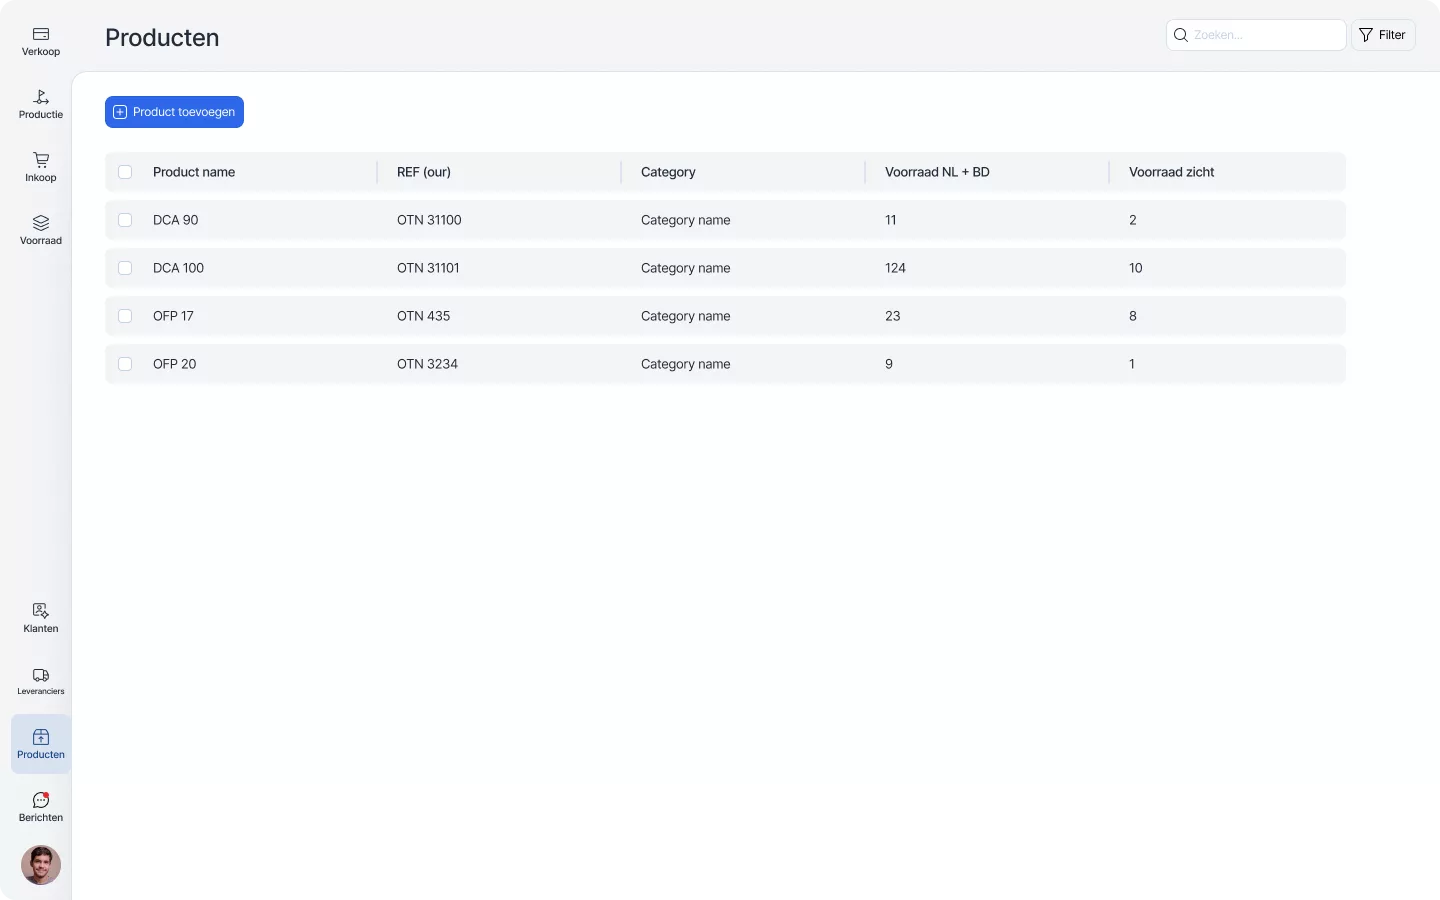Click stock value 23
This screenshot has width=1440, height=900.
pos(893,316)
